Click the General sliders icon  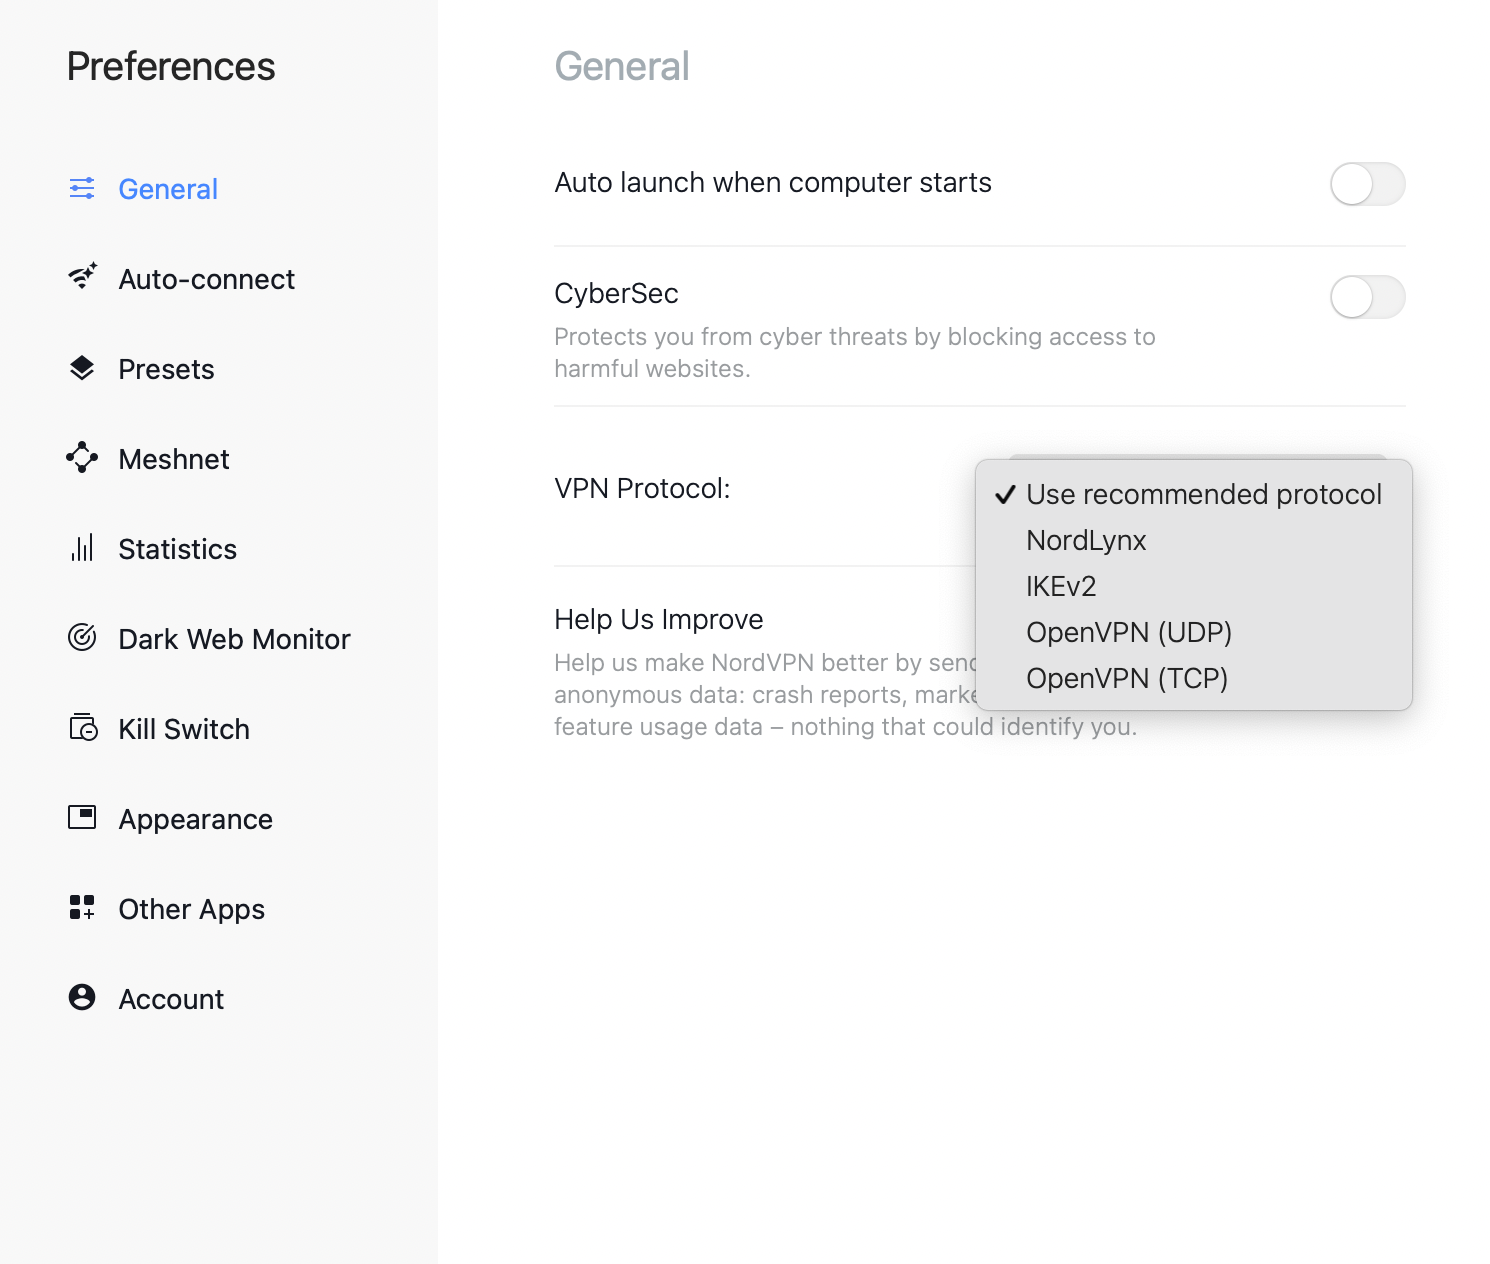pos(82,188)
